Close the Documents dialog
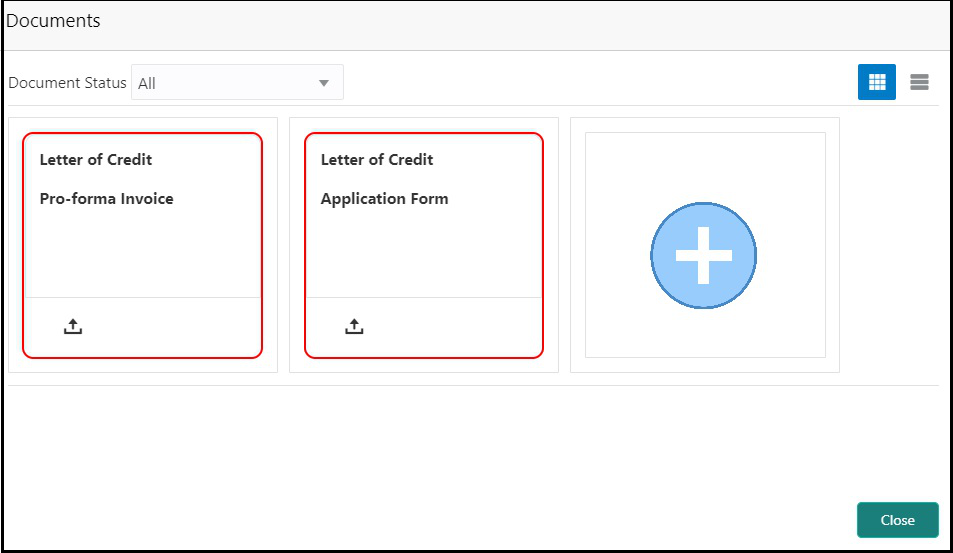Viewport: 953px width, 553px height. 898,520
